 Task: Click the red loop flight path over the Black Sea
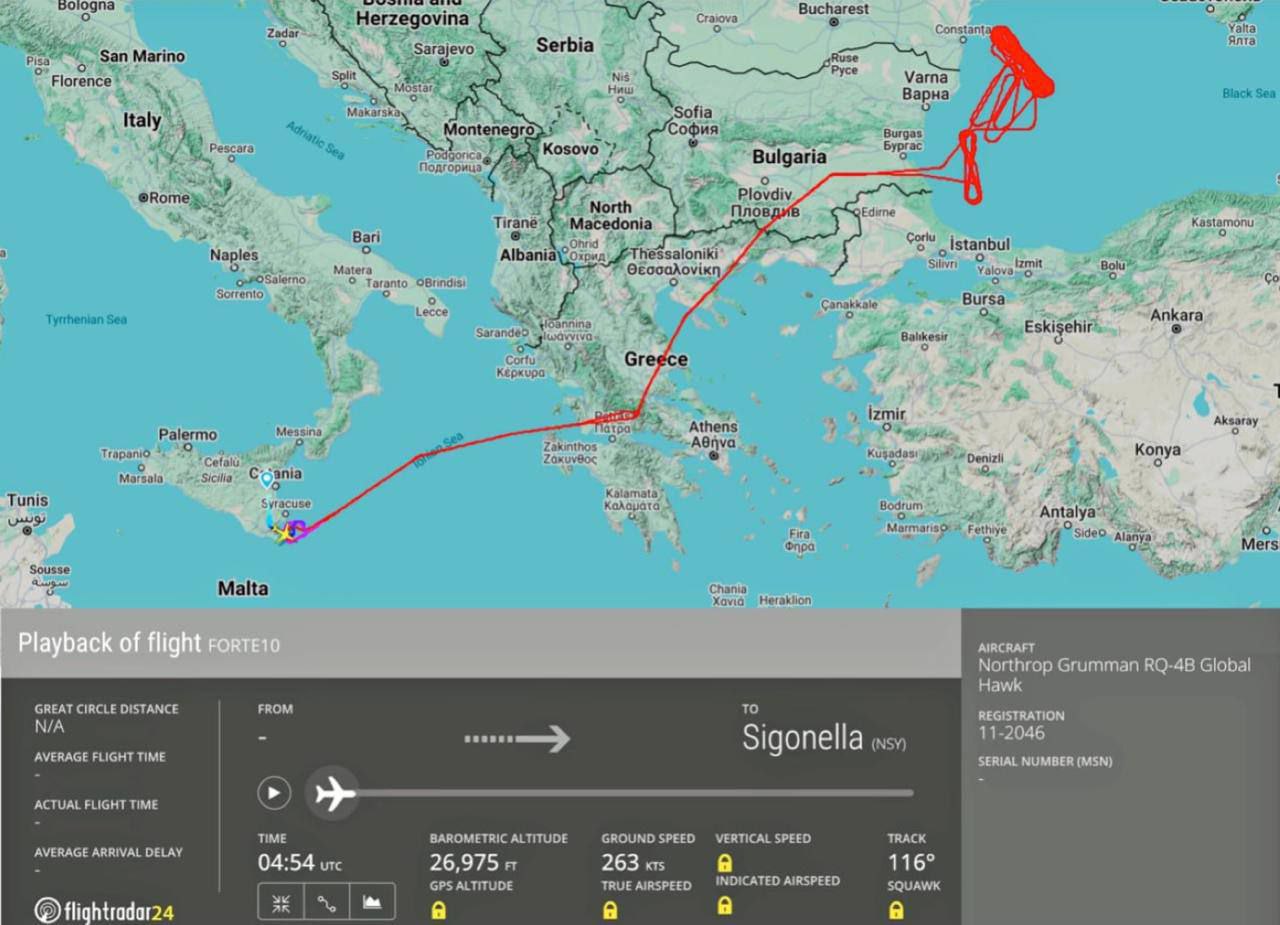(x=1020, y=60)
